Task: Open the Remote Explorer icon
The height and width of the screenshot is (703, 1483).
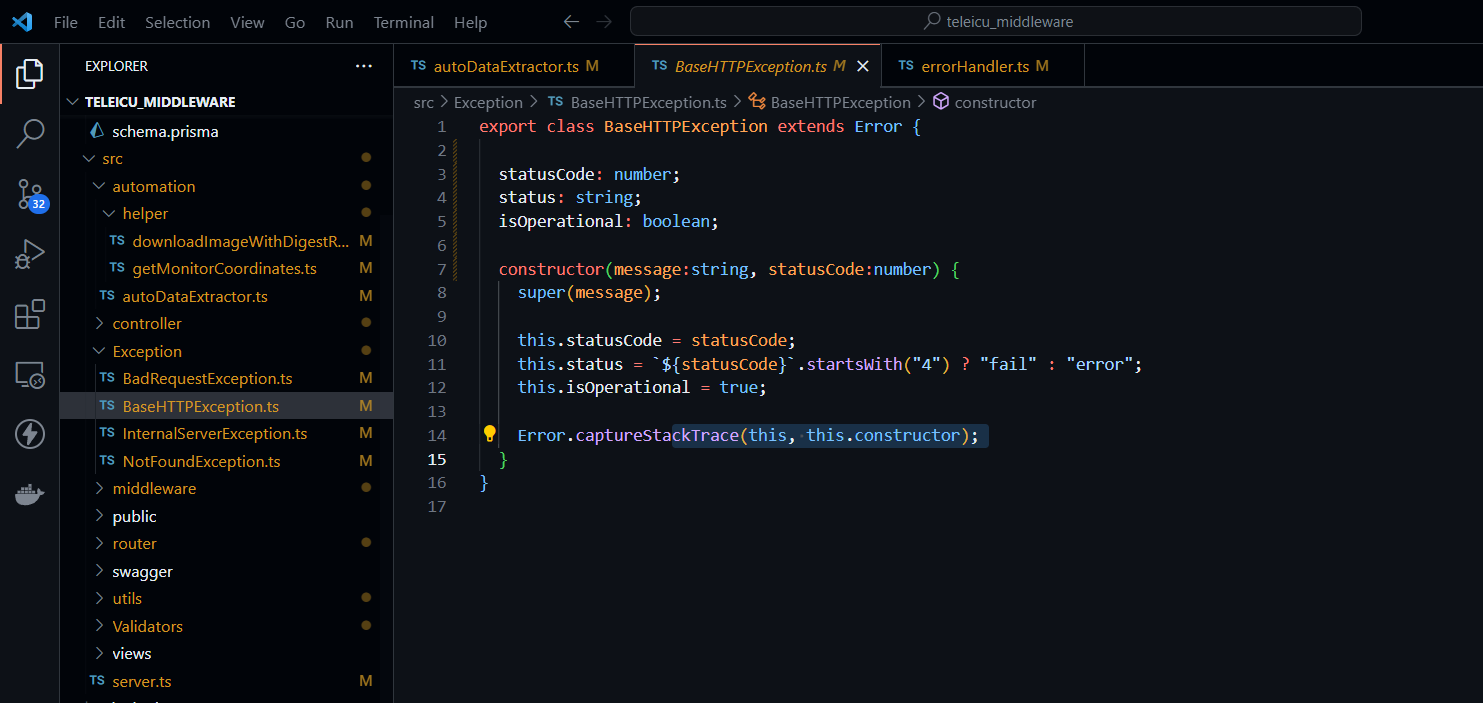Action: pyautogui.click(x=30, y=375)
